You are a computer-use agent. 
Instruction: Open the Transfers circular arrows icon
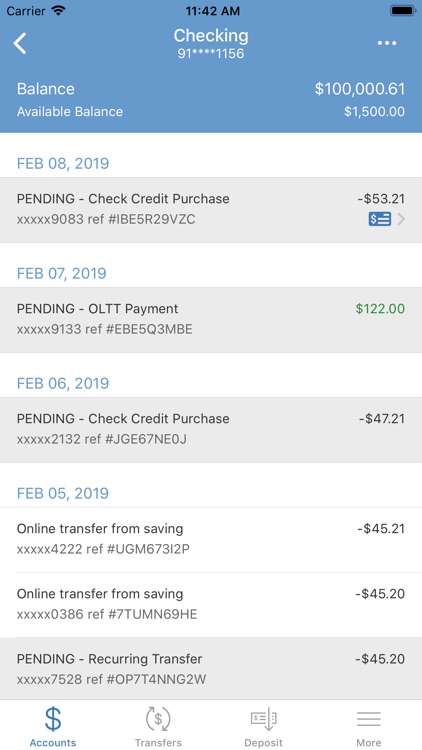click(158, 719)
